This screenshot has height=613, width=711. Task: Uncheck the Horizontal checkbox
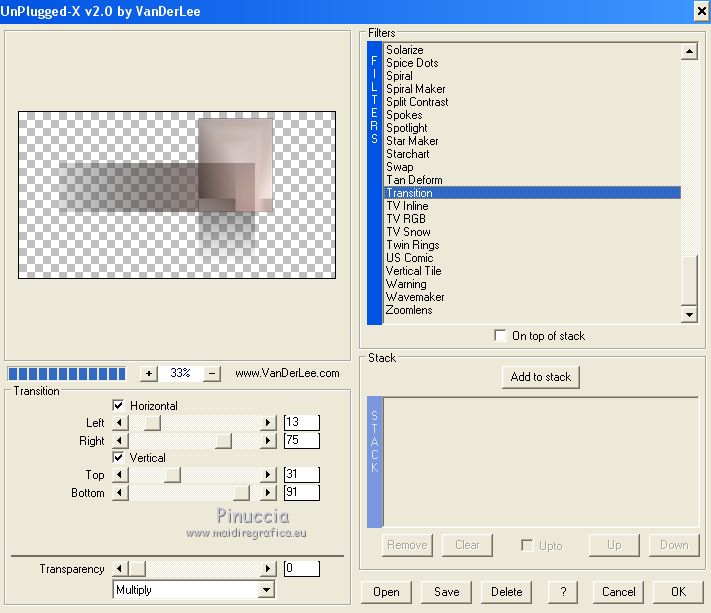(x=118, y=405)
